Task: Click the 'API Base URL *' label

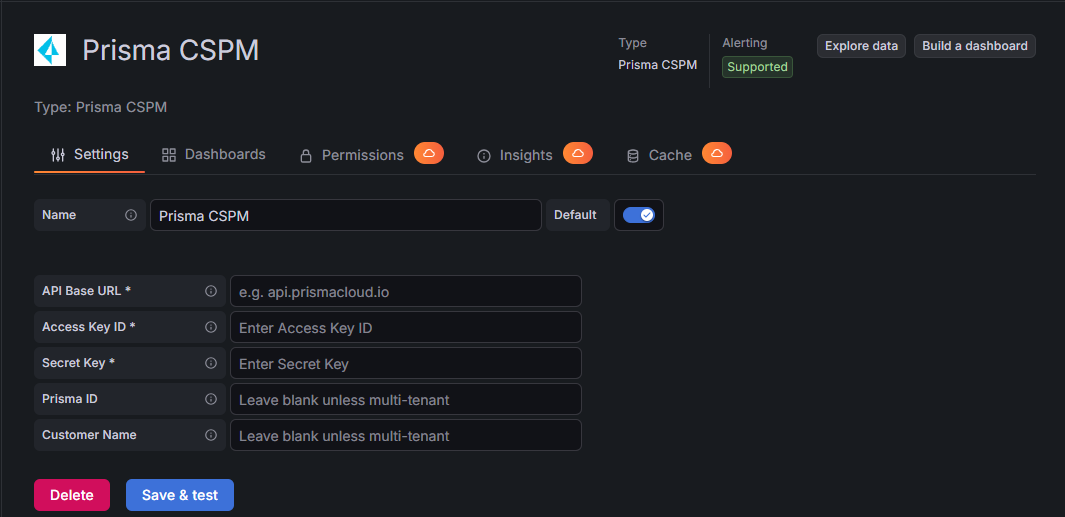Action: coord(86,291)
